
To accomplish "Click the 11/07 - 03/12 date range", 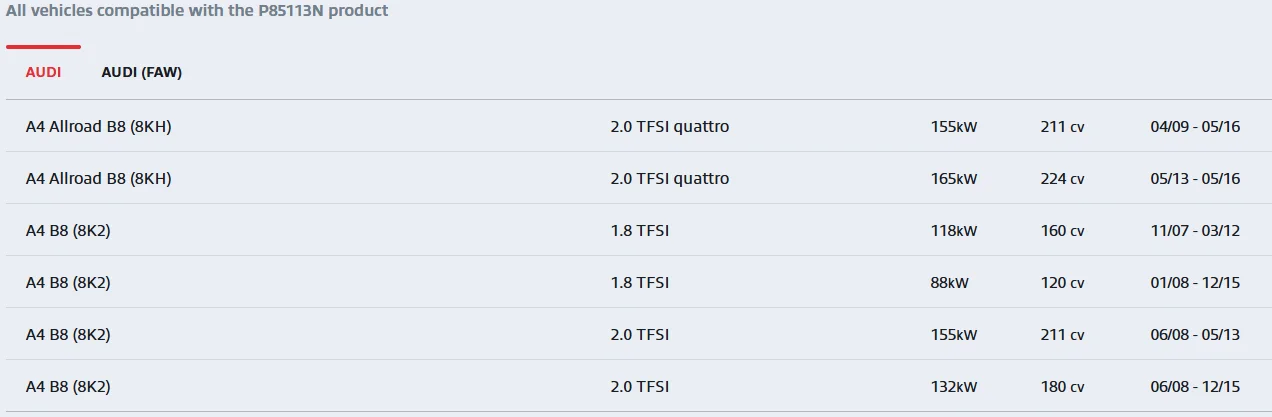I will [x=1196, y=231].
